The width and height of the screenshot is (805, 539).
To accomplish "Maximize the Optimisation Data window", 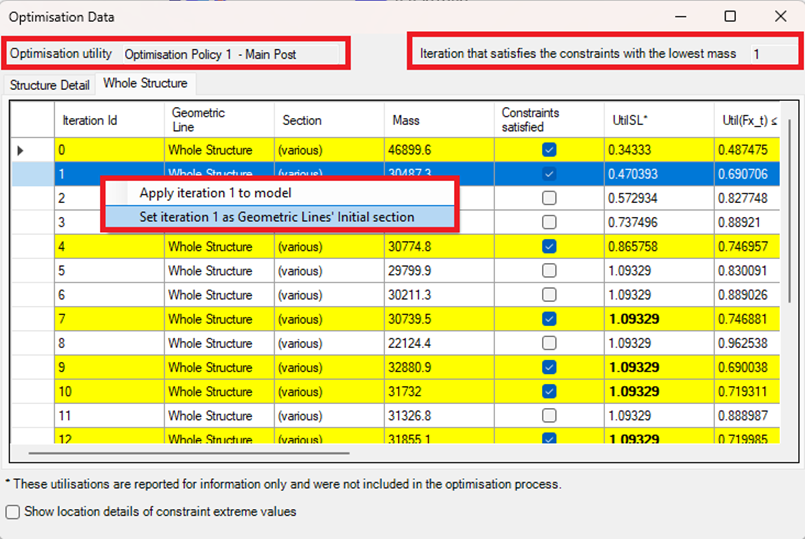I will click(730, 16).
